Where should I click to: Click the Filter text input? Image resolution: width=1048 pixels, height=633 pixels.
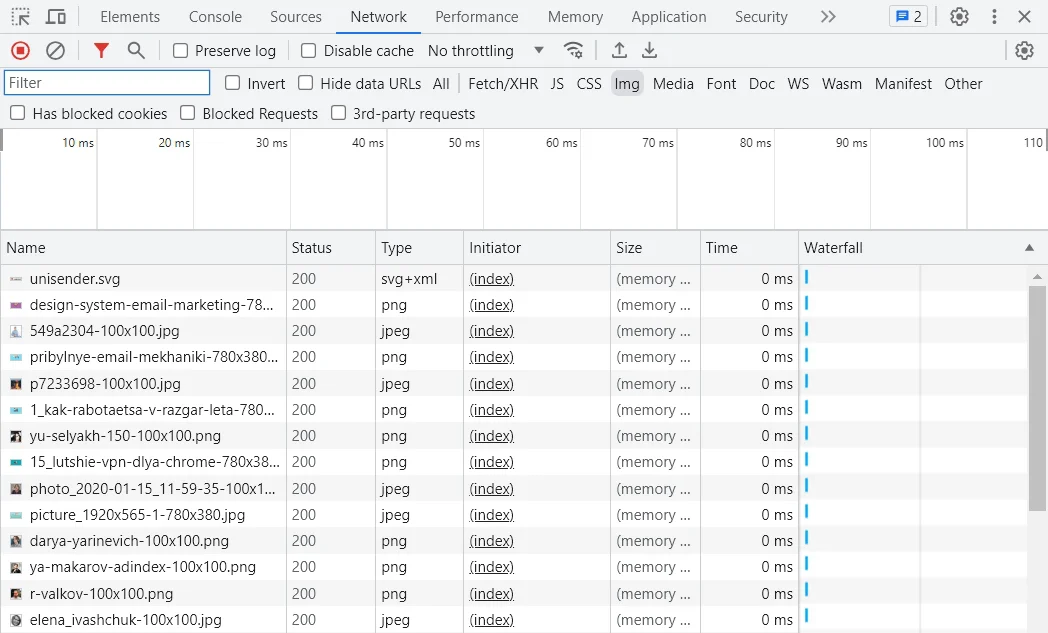107,83
